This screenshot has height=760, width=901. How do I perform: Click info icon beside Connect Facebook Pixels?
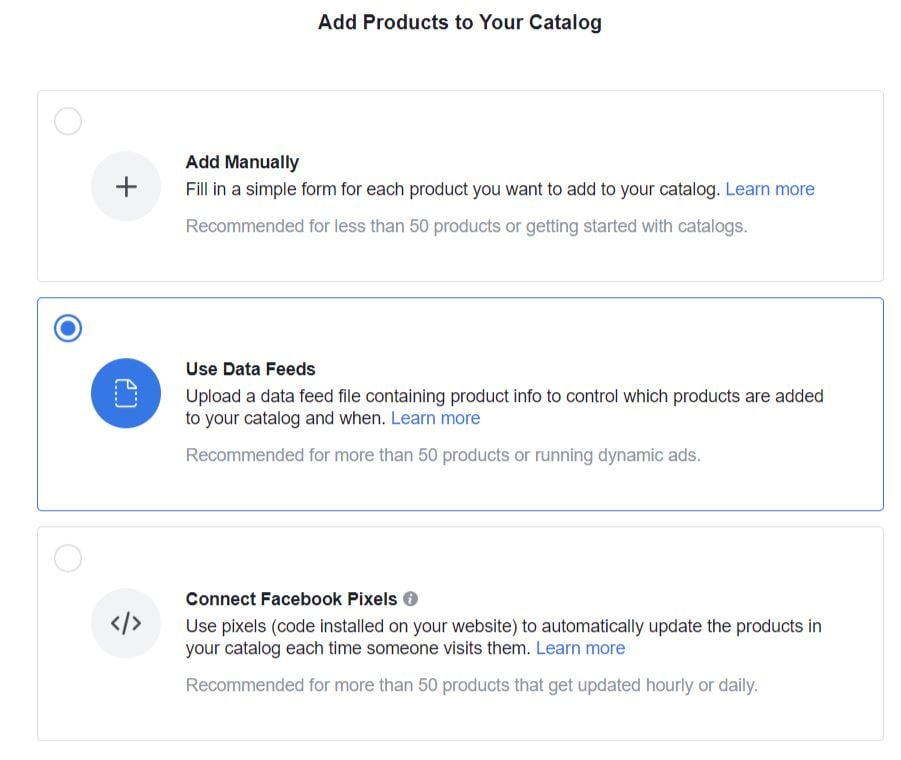[410, 599]
